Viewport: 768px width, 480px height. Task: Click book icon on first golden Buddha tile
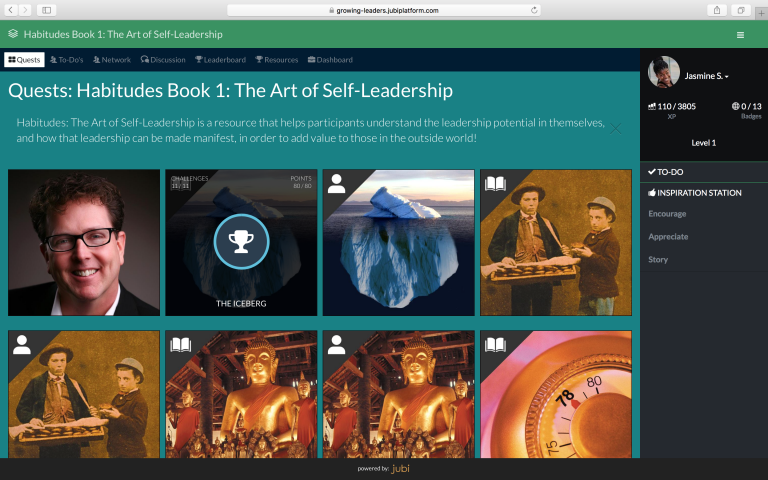pyautogui.click(x=180, y=345)
